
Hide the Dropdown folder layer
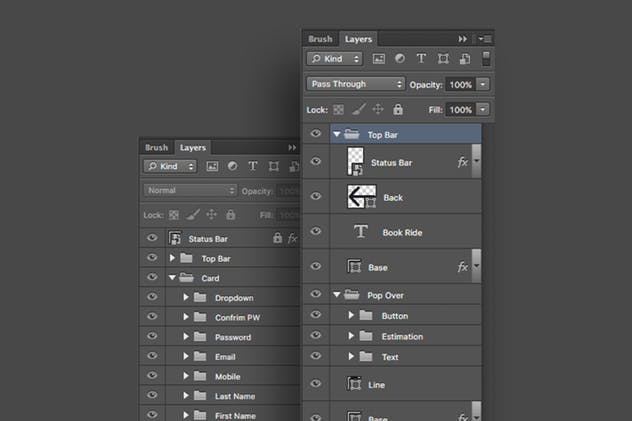(x=152, y=298)
